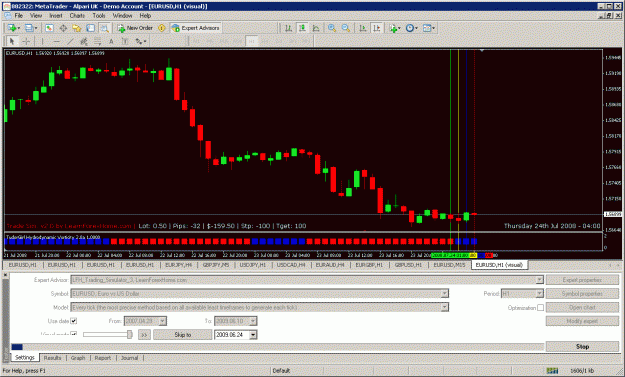Select the text label tool
The height and width of the screenshot is (377, 625).
125,41
